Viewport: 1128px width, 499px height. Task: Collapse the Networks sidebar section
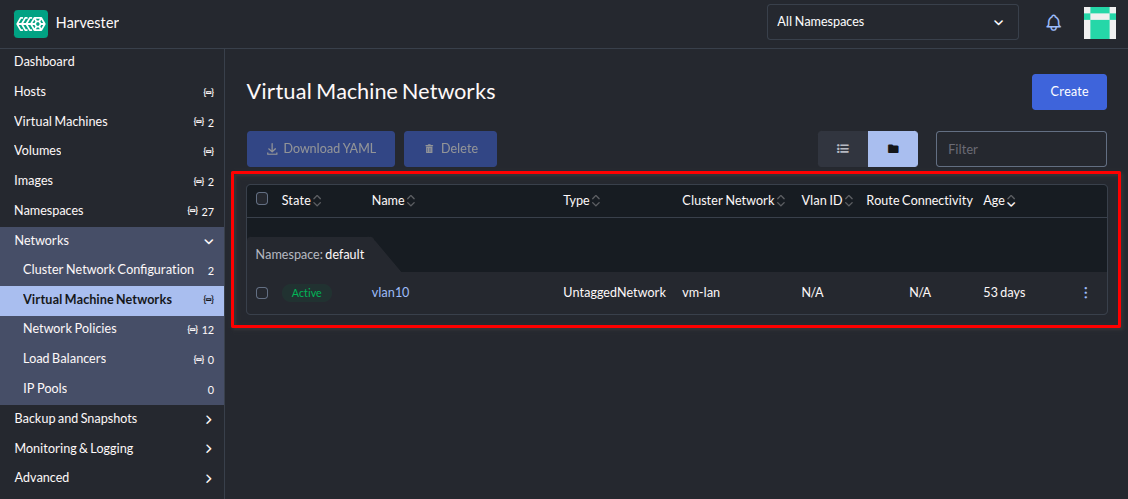208,241
